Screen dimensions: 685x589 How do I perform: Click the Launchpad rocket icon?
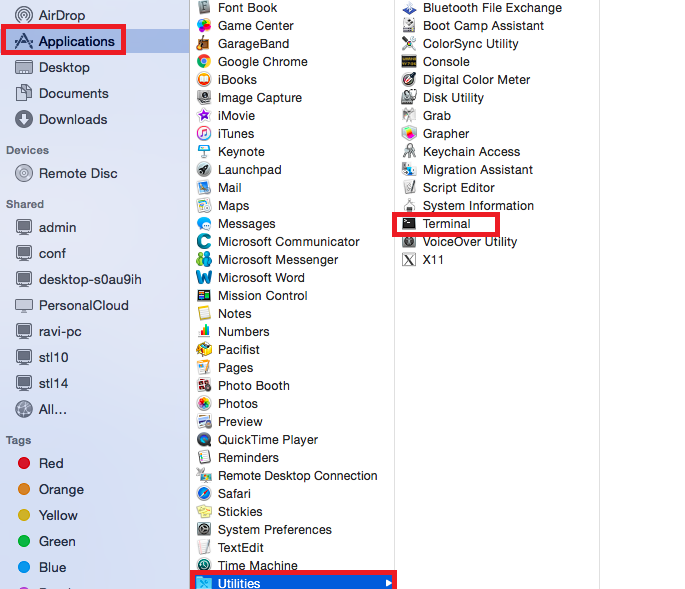click(x=204, y=170)
